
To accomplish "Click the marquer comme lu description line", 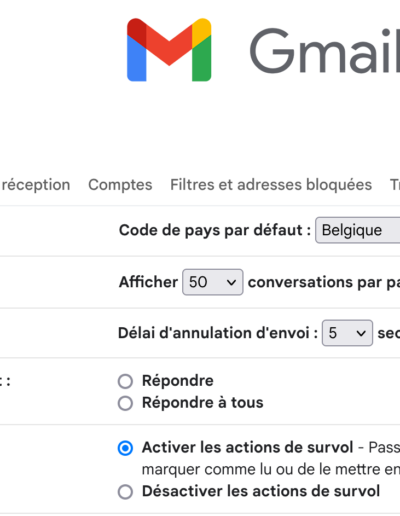I will [271, 469].
